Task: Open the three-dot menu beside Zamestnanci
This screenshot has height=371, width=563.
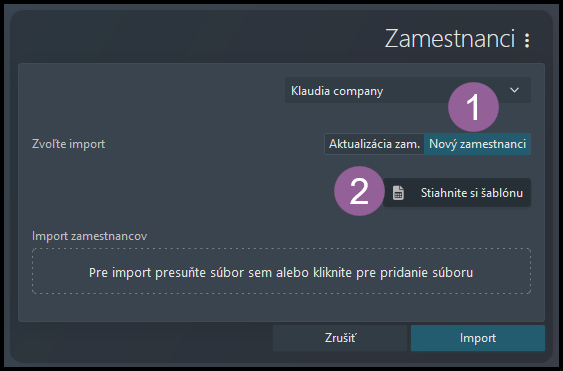Action: pyautogui.click(x=527, y=40)
